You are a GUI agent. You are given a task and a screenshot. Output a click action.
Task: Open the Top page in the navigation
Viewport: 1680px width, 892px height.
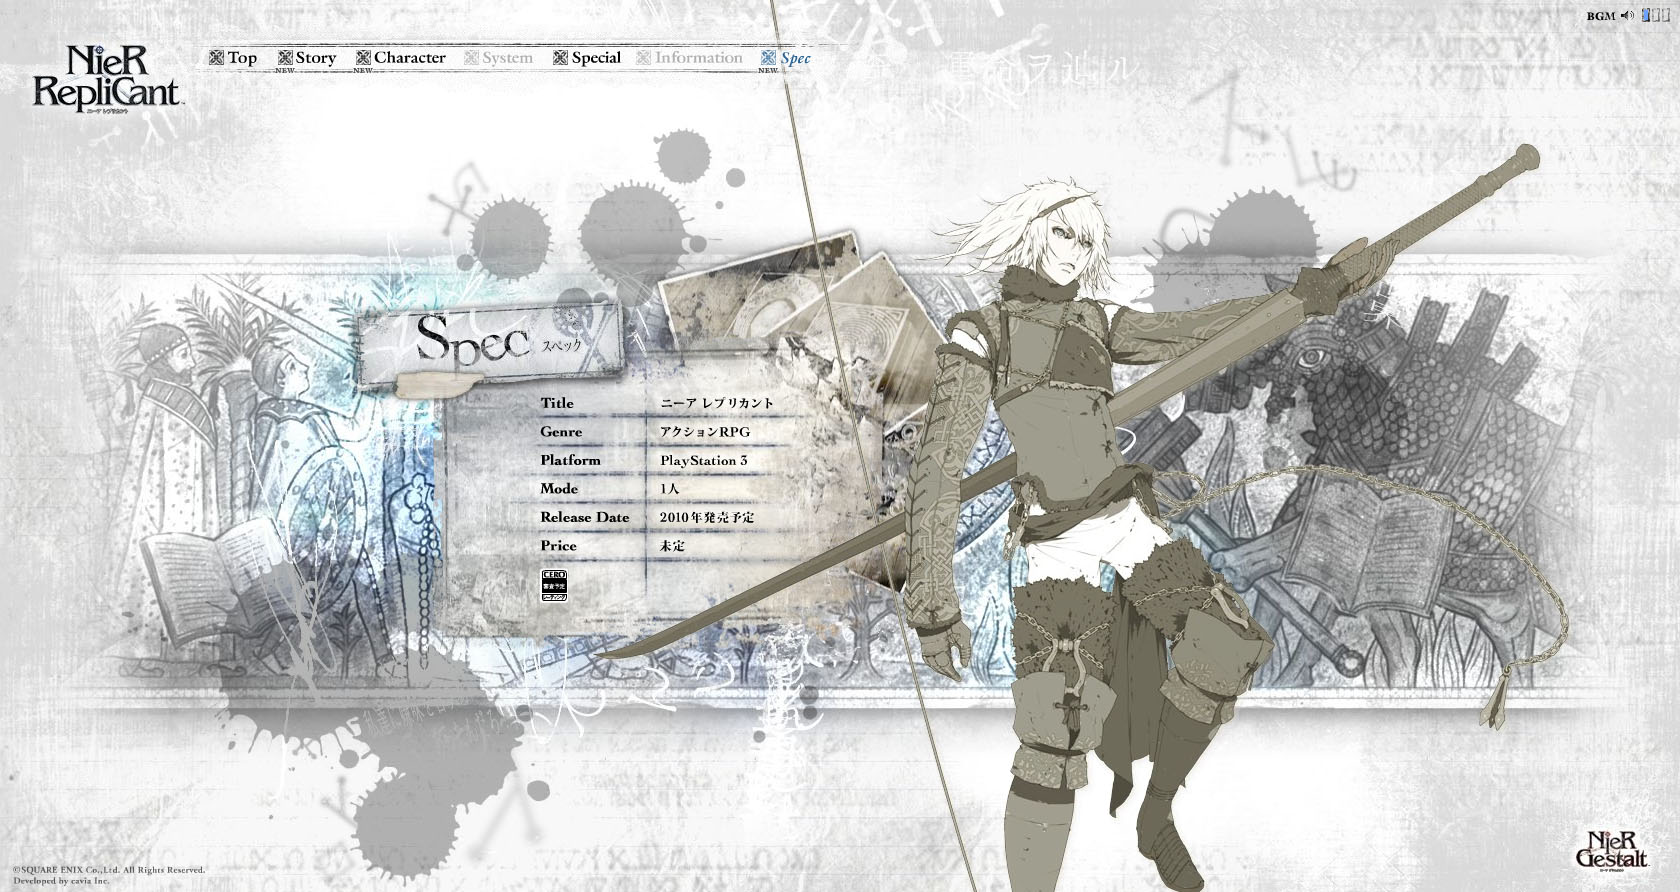233,58
